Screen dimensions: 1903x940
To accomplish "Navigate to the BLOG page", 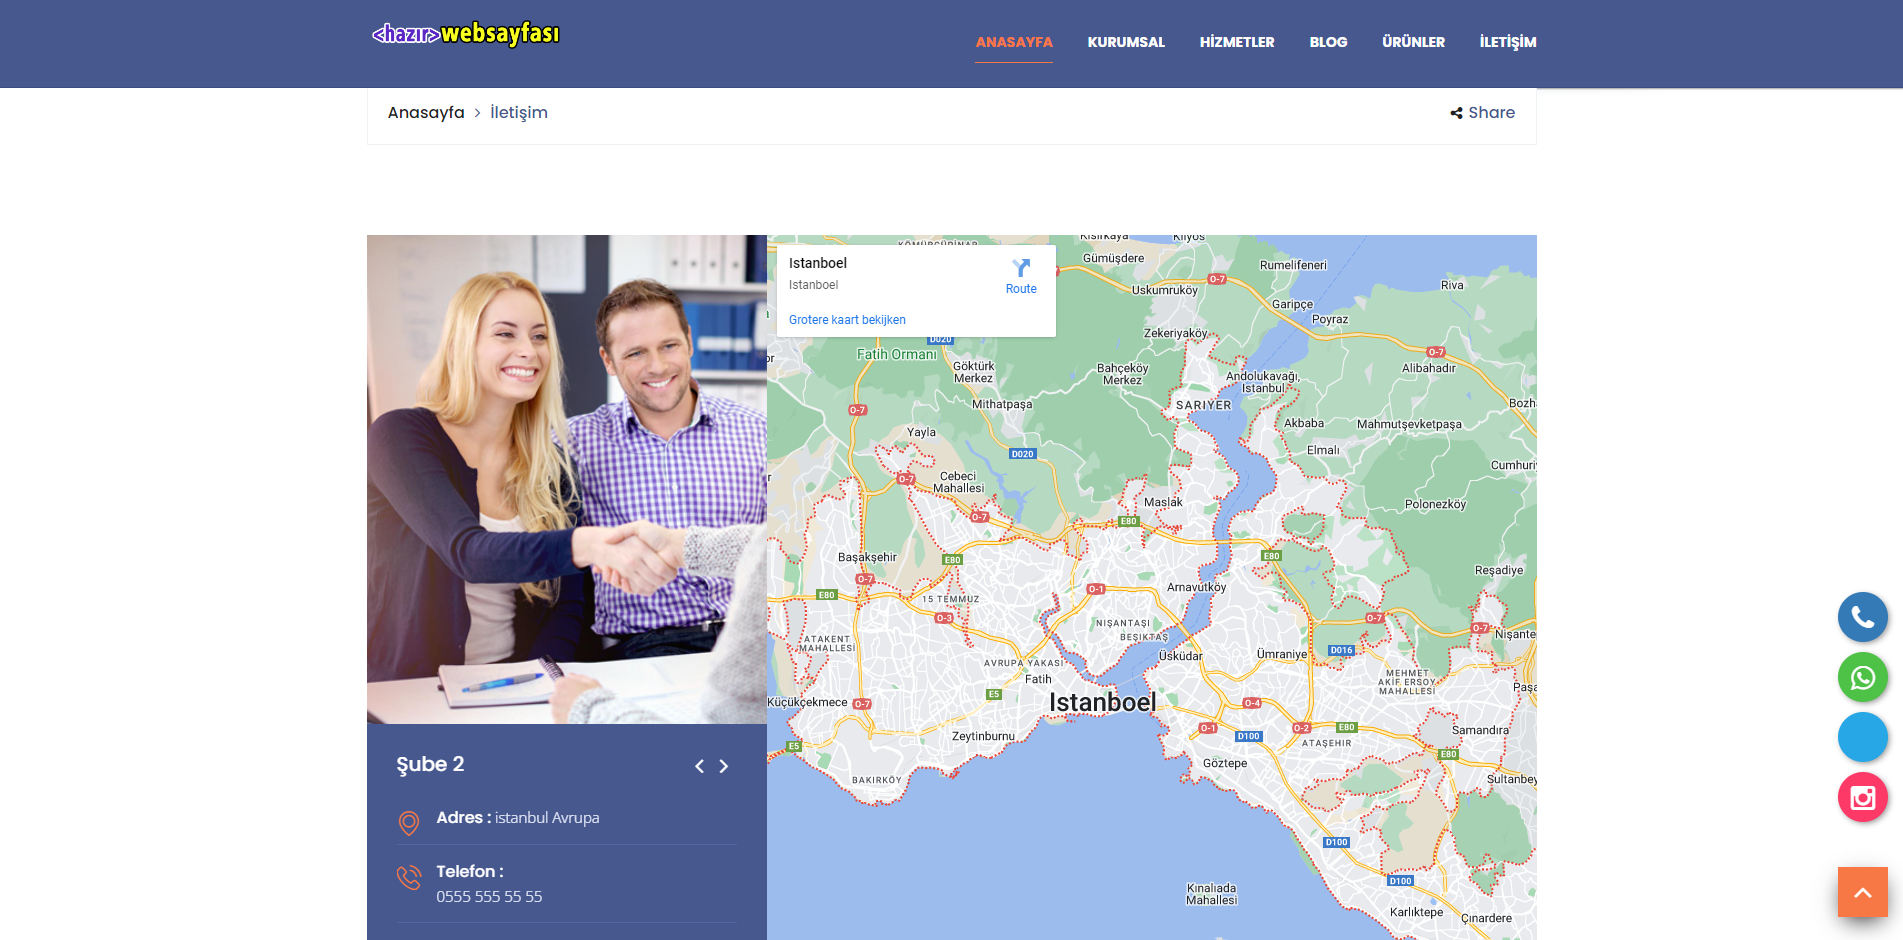I will [1328, 42].
